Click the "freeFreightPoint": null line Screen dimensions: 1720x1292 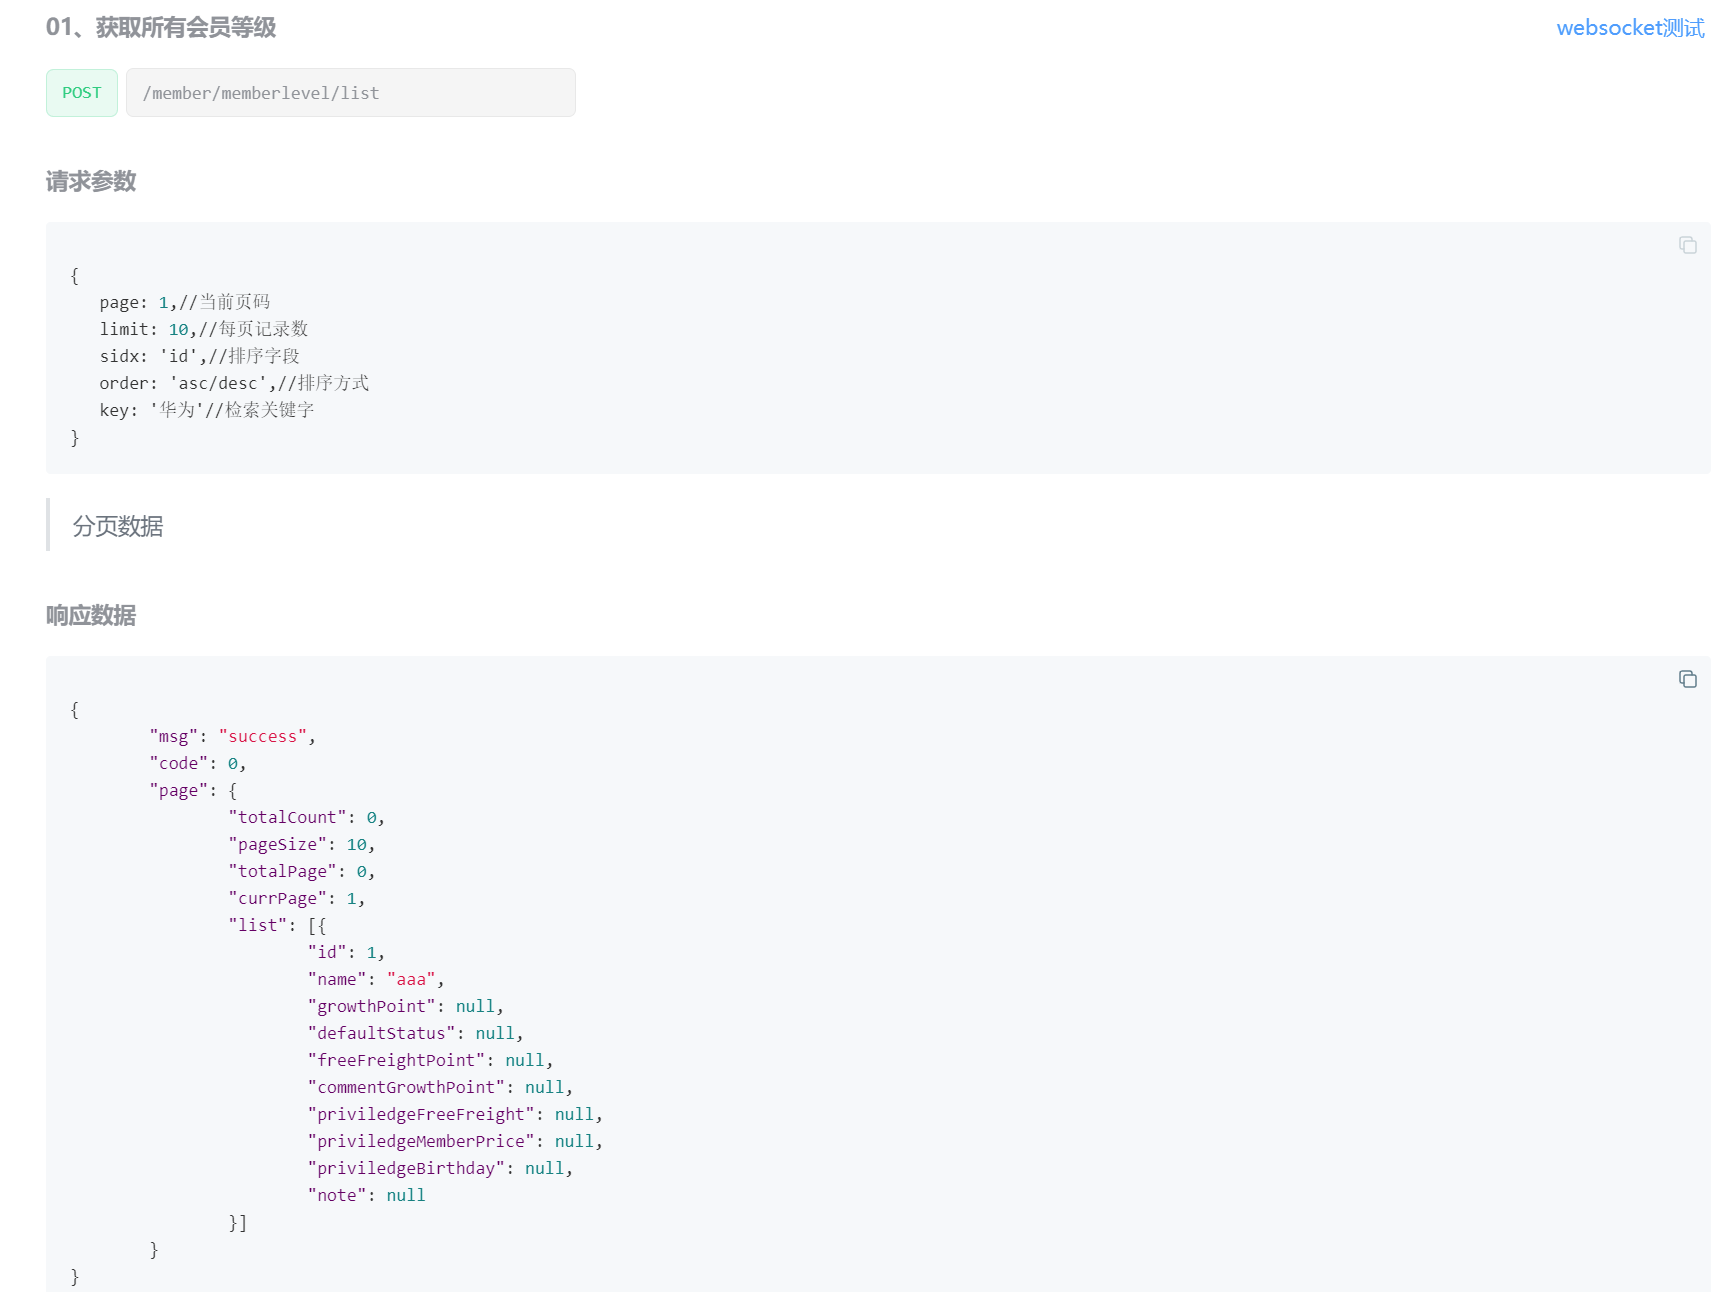tap(431, 1060)
